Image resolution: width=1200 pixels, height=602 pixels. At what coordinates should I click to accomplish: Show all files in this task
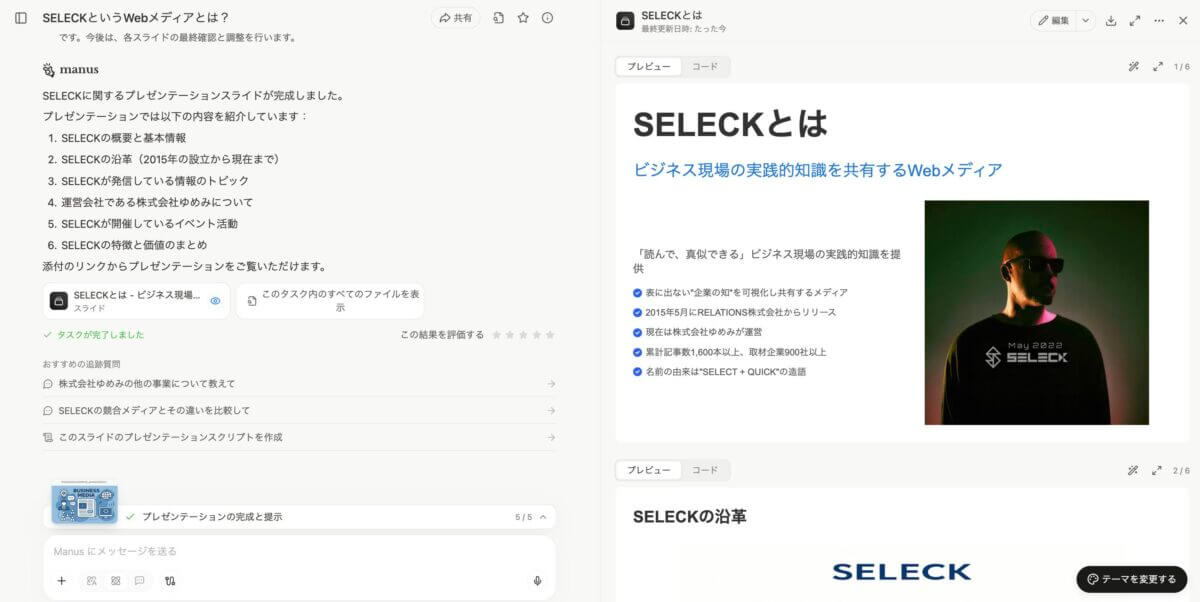coord(330,301)
